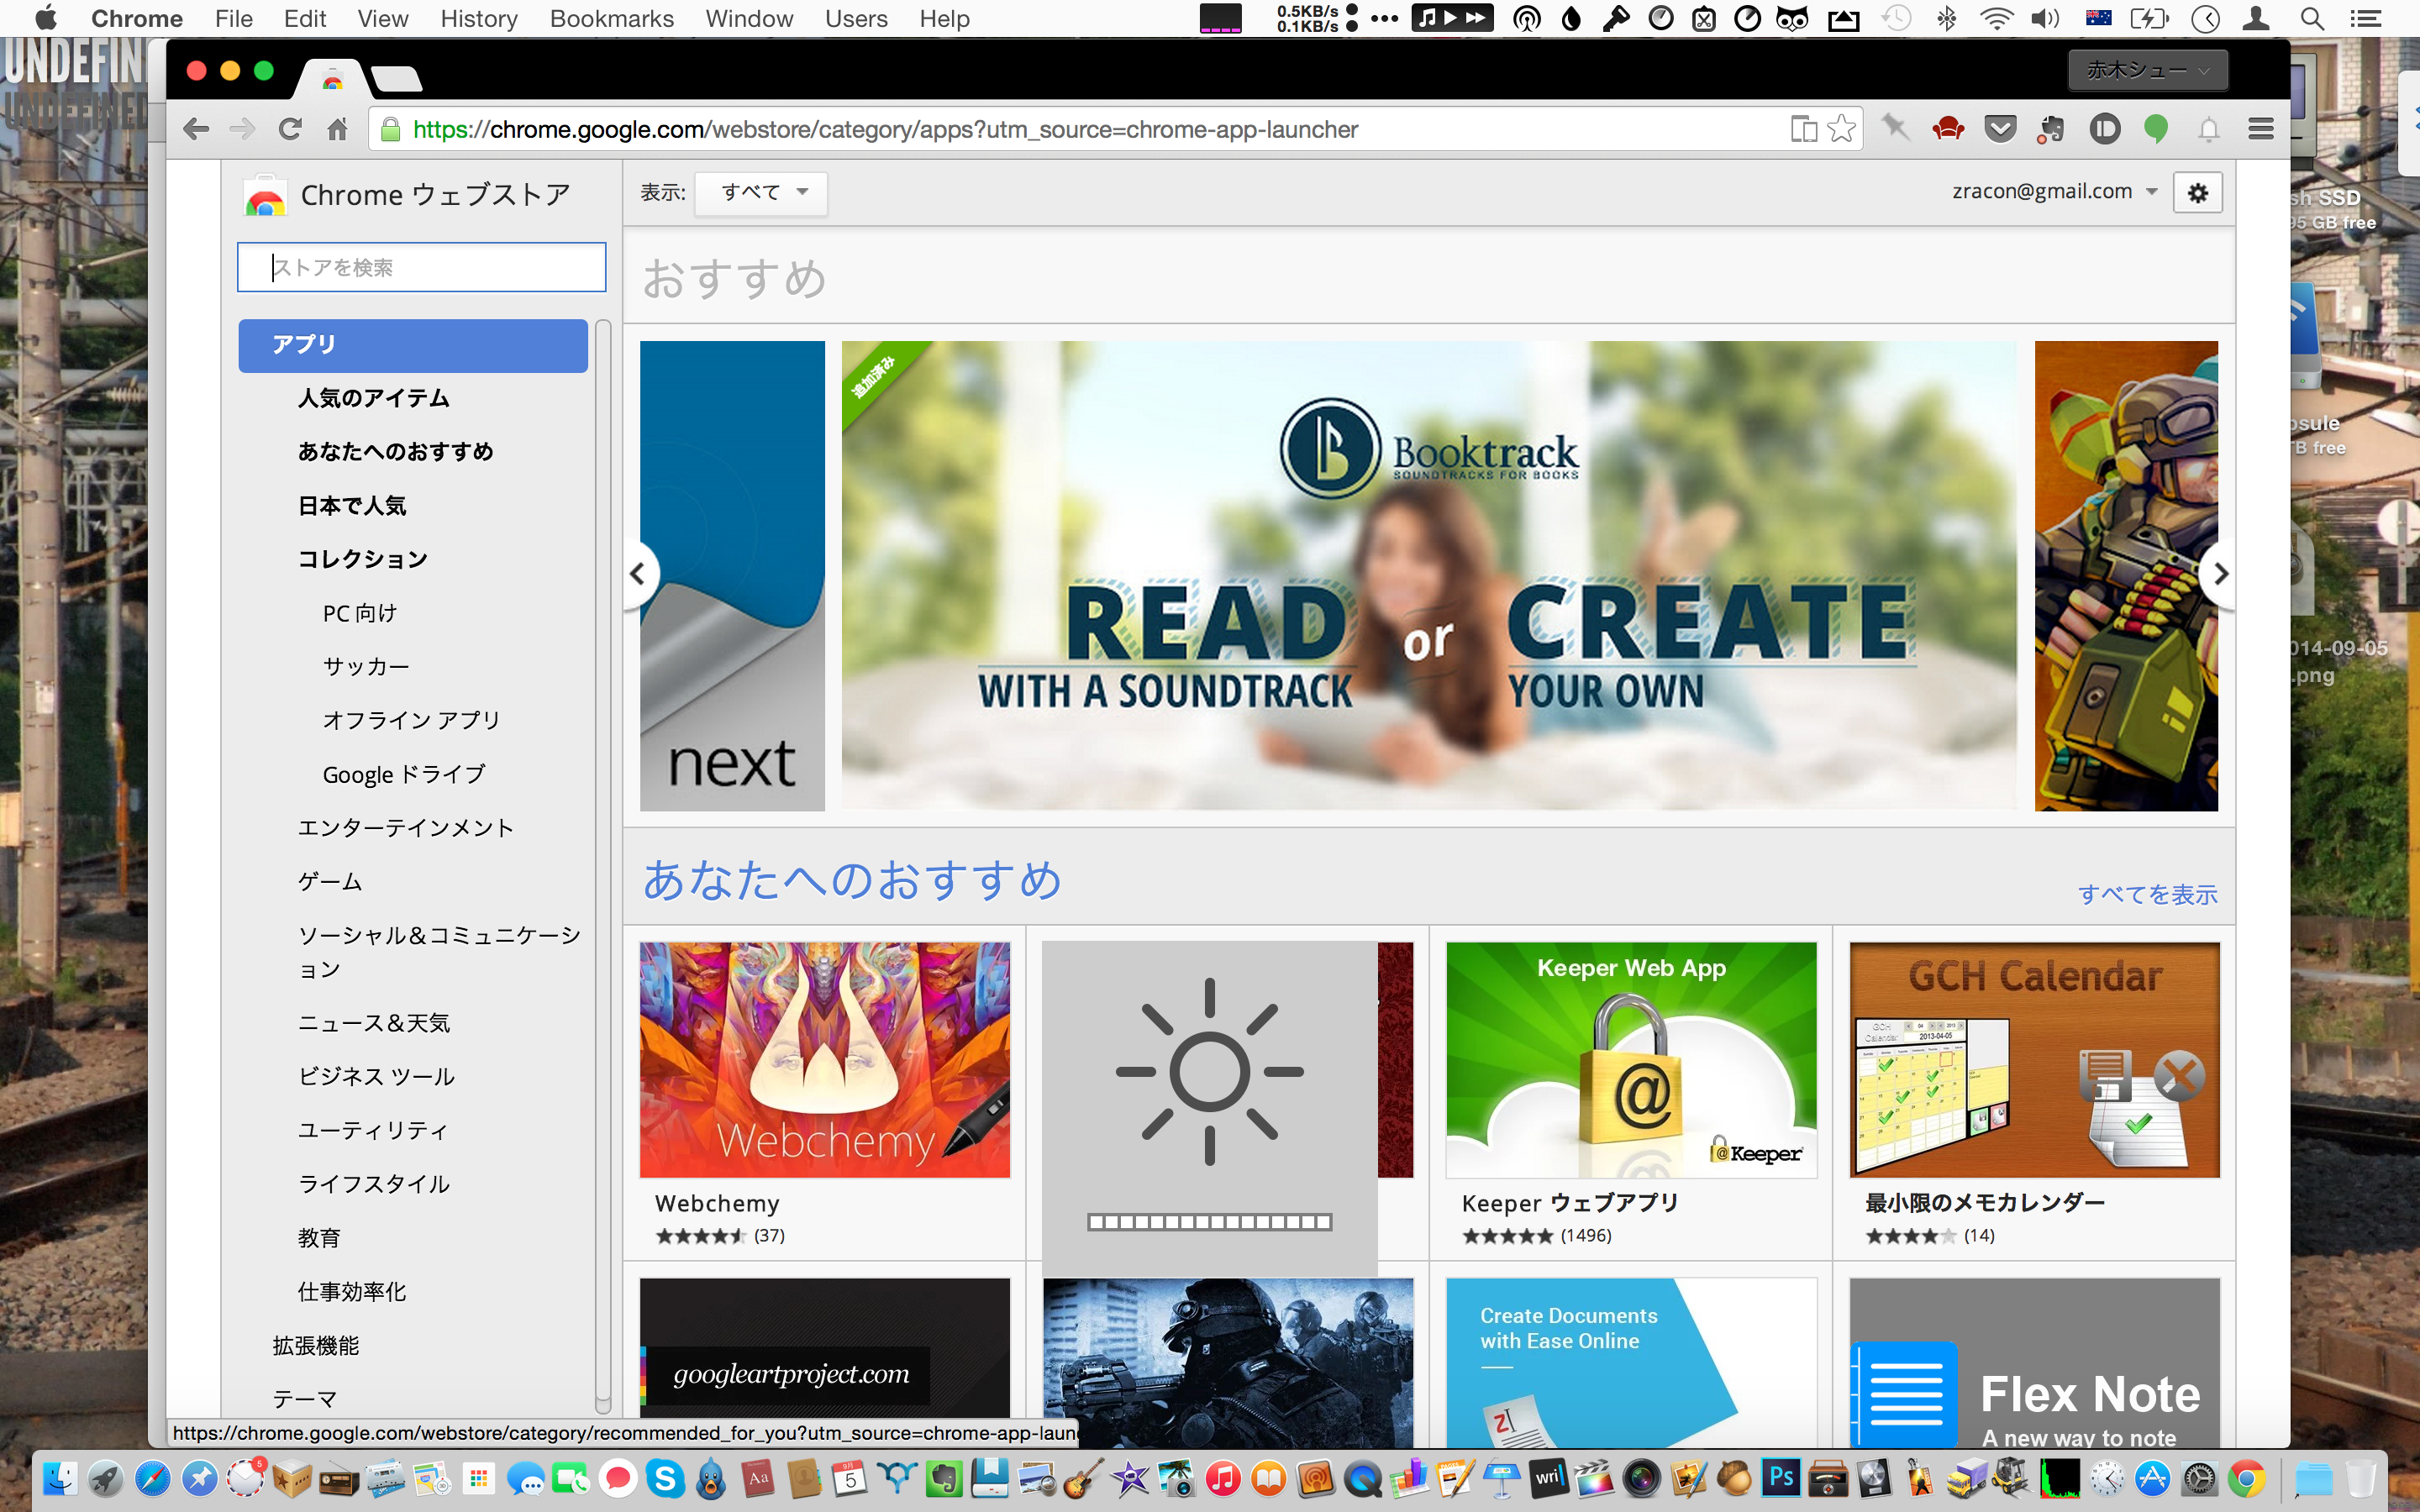Open the ゲーム category
Viewport: 2420px width, 1512px height.
tap(330, 882)
